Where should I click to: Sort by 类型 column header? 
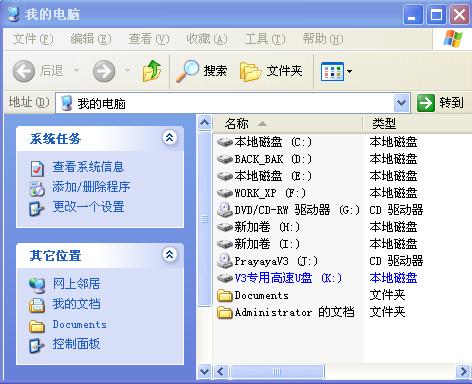point(417,124)
